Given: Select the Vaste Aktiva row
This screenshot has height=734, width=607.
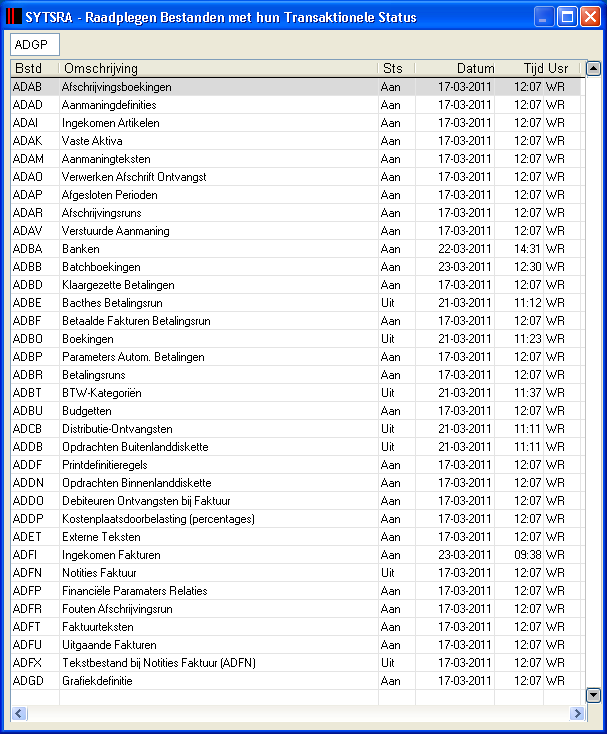Looking at the screenshot, I should point(296,141).
